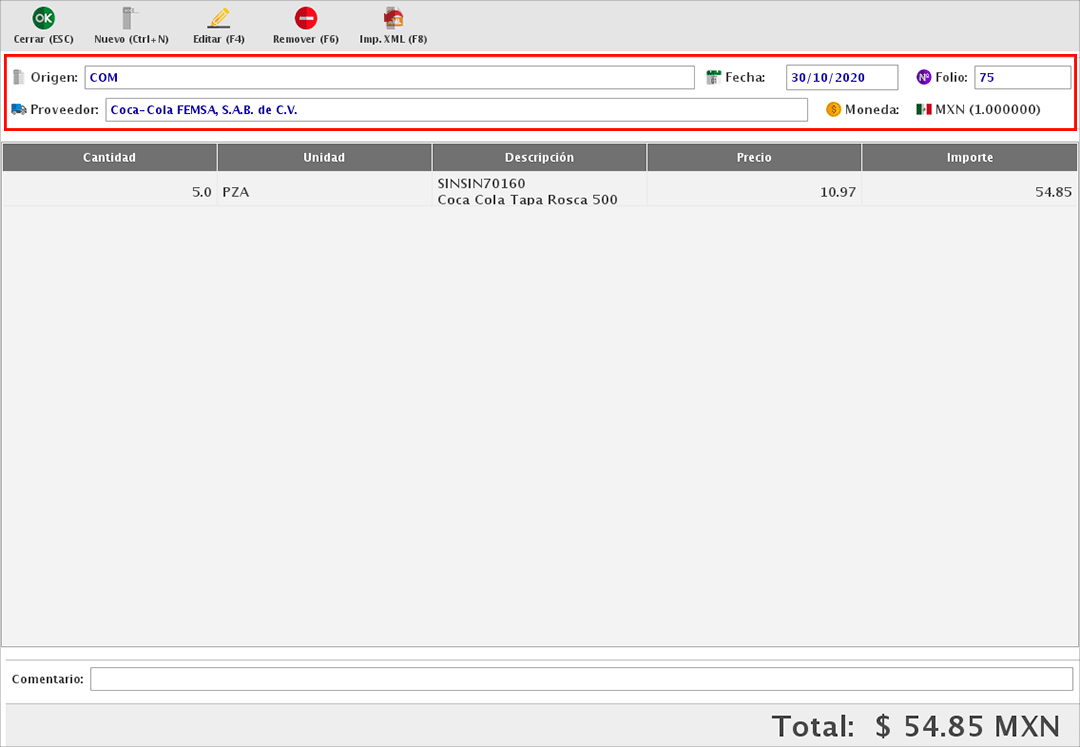Click the Mexican flag currency icon
This screenshot has width=1080, height=747.
[923, 109]
